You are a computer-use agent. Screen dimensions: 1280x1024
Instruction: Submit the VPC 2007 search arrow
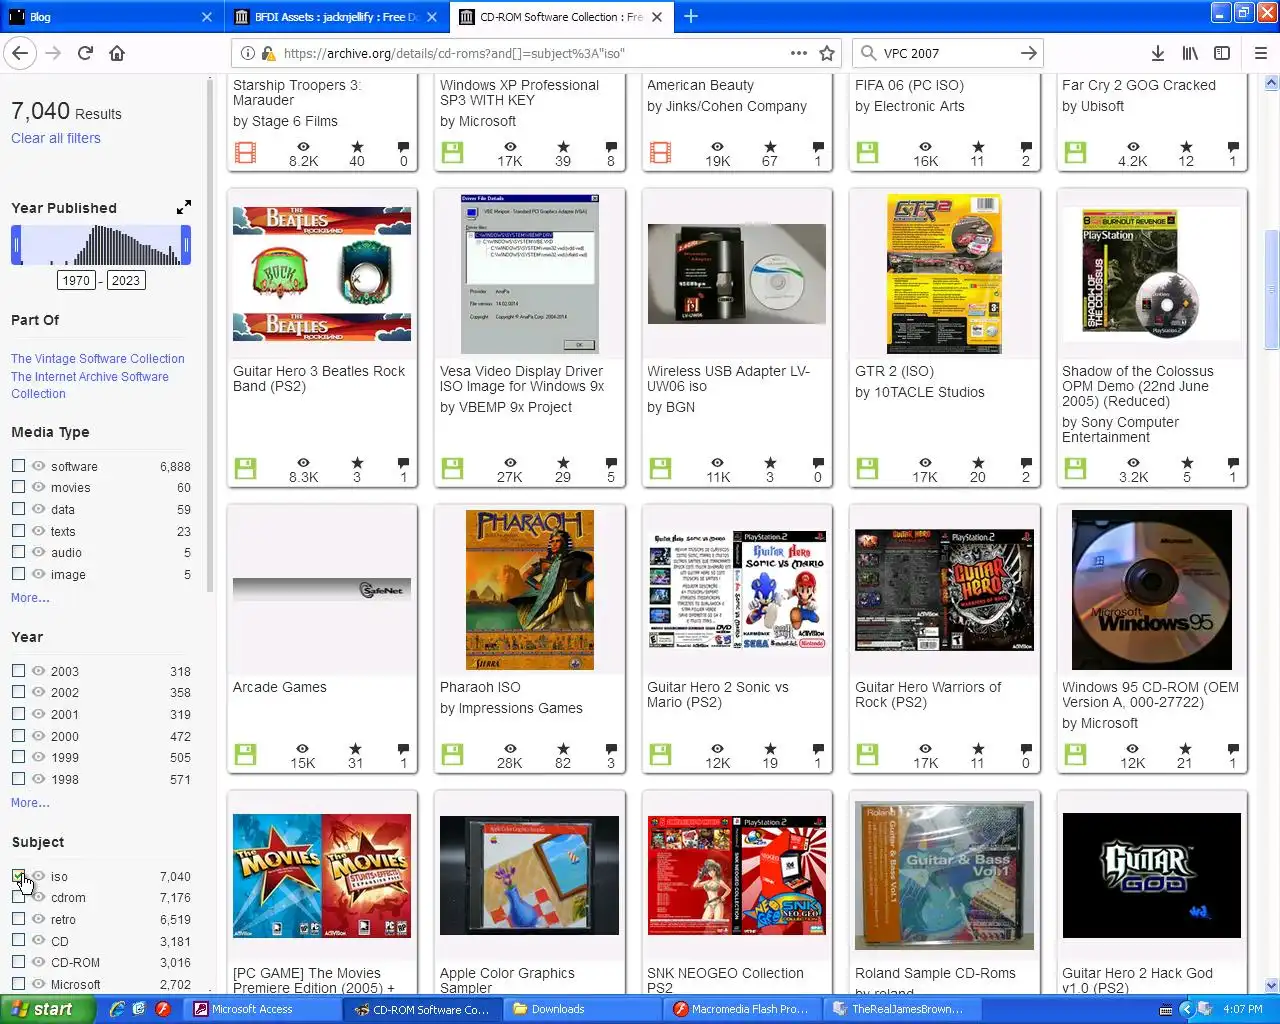[x=1028, y=53]
